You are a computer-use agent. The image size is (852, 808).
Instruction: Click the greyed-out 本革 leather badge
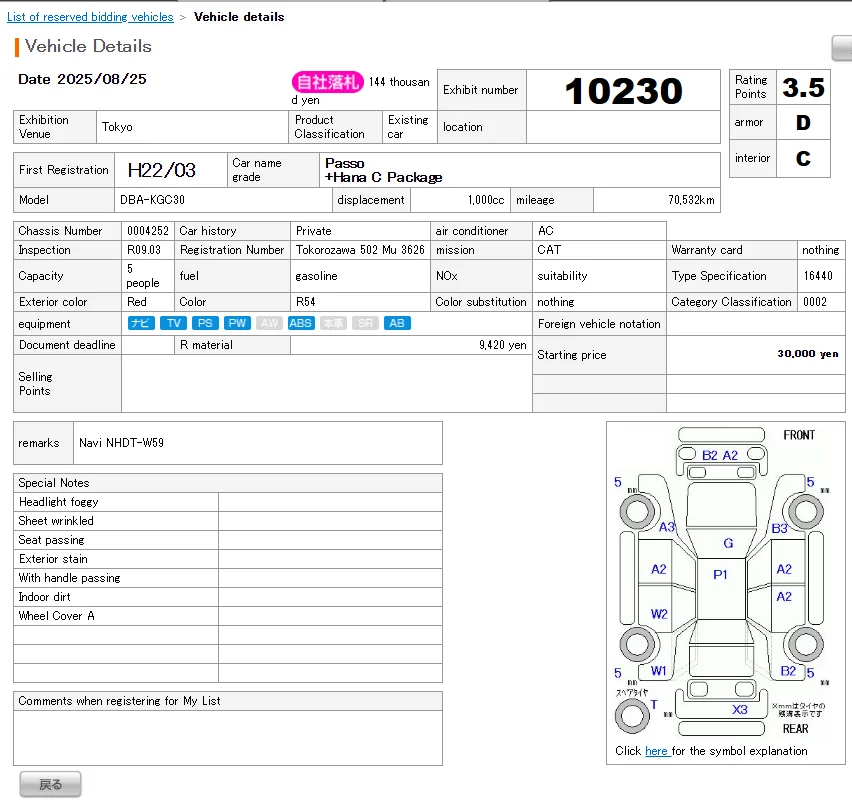point(333,323)
